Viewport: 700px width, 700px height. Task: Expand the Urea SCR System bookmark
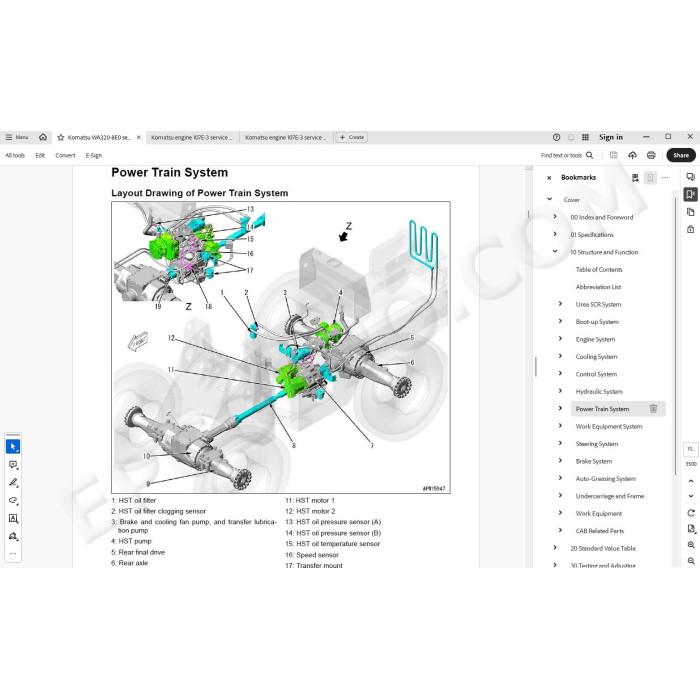pos(560,304)
